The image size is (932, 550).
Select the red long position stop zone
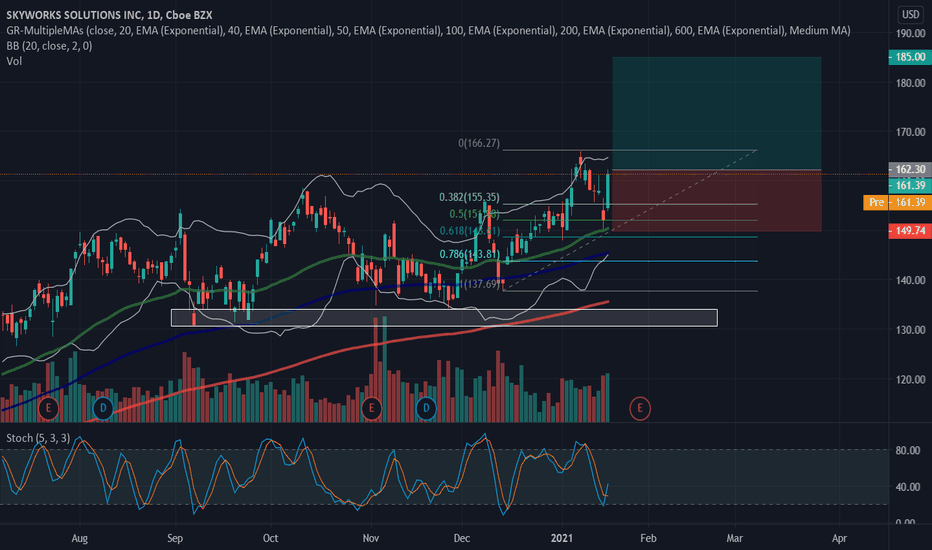tap(717, 201)
